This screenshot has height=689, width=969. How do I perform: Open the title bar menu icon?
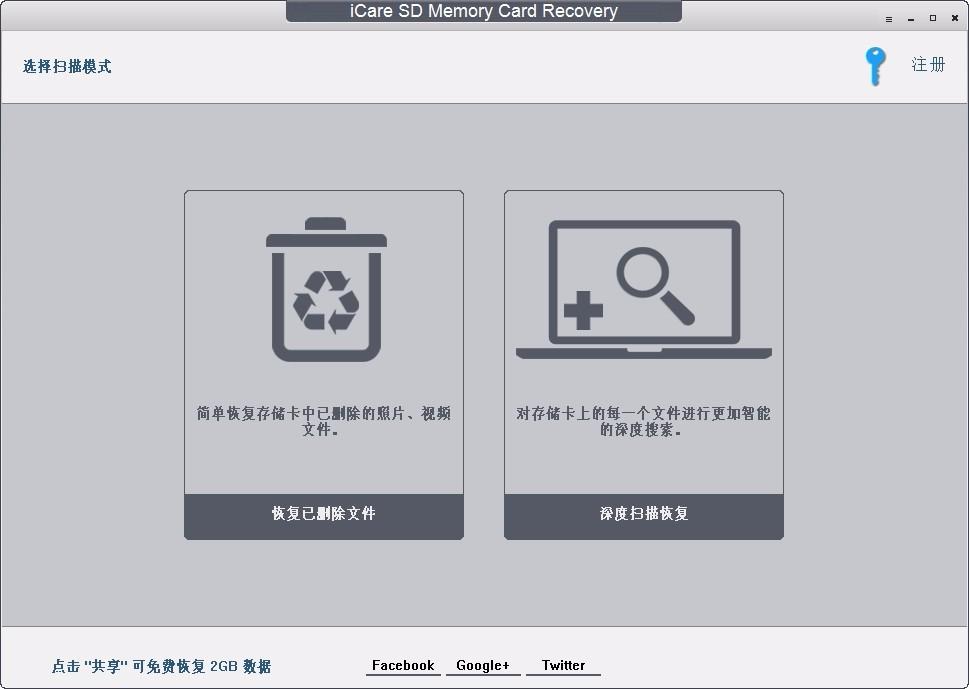pos(889,19)
